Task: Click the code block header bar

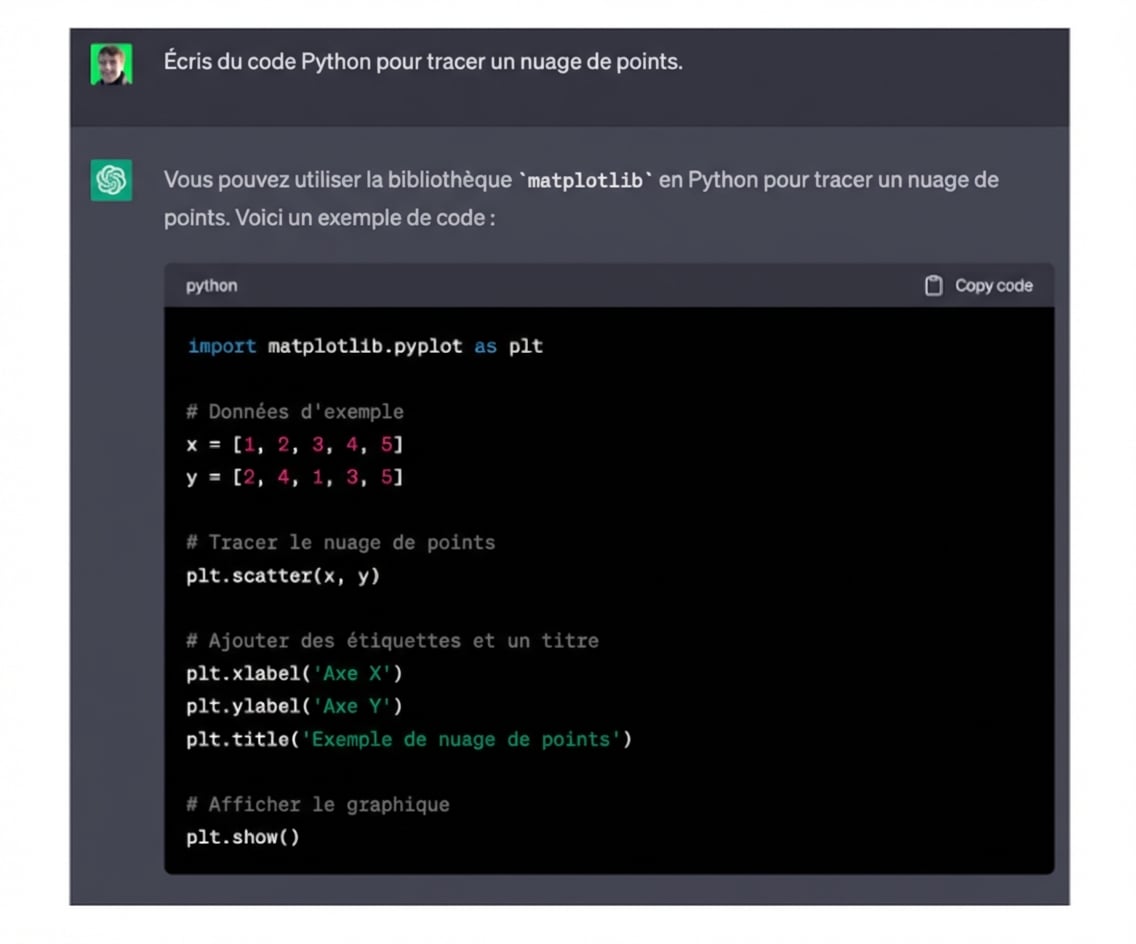Action: click(x=610, y=285)
